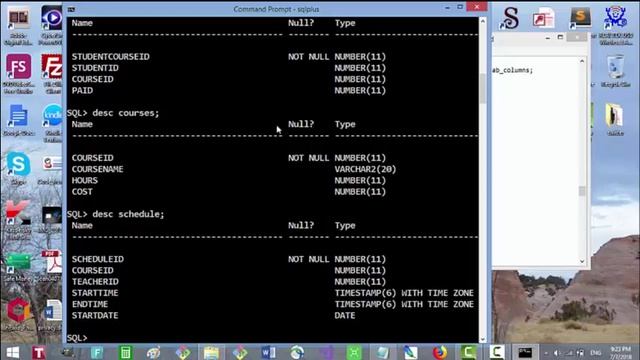This screenshot has height=360, width=640.
Task: Click the COURSENAME column name
Action: 97,169
